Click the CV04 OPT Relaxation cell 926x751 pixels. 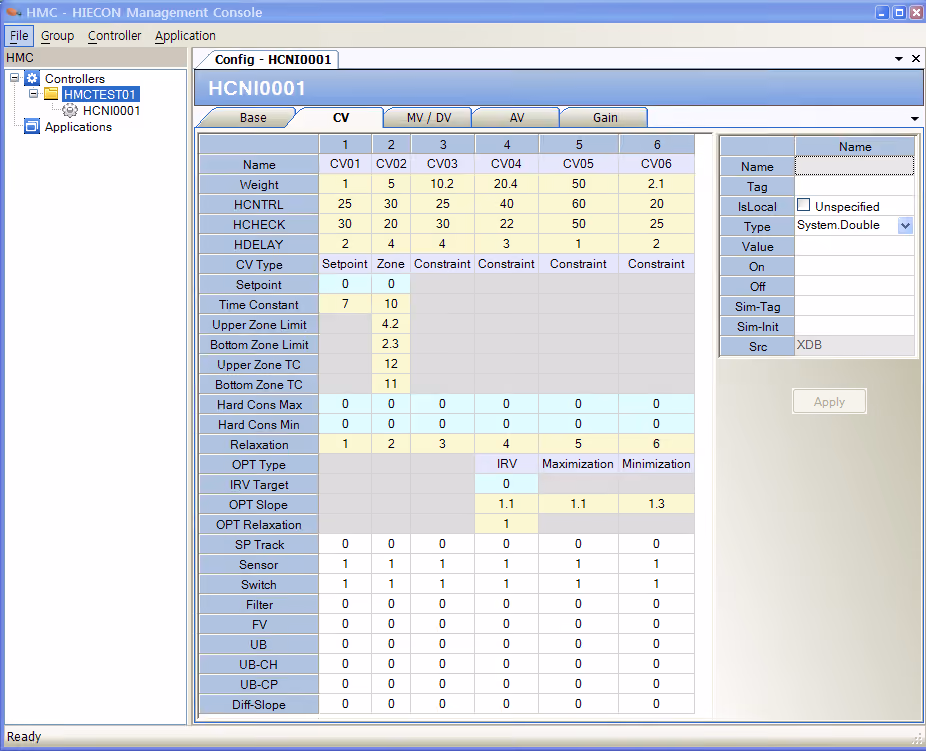click(x=506, y=524)
